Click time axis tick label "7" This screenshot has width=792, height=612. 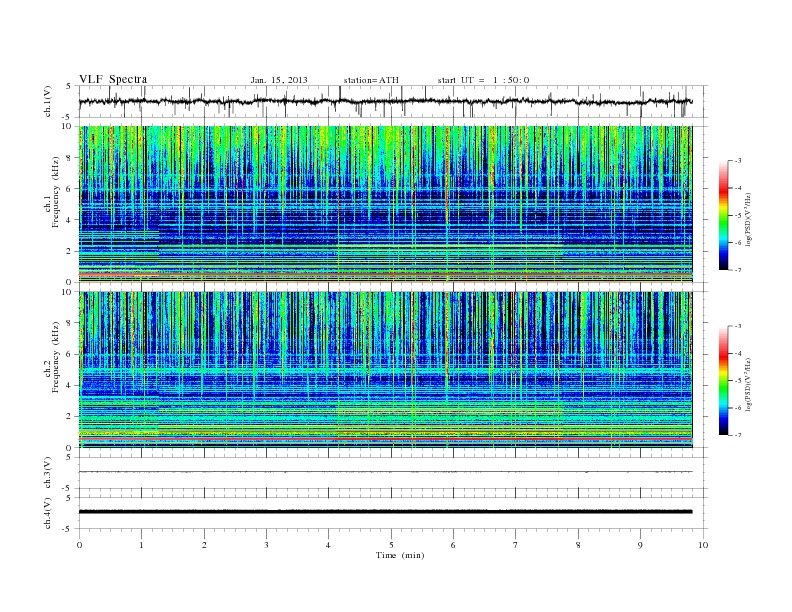(516, 545)
